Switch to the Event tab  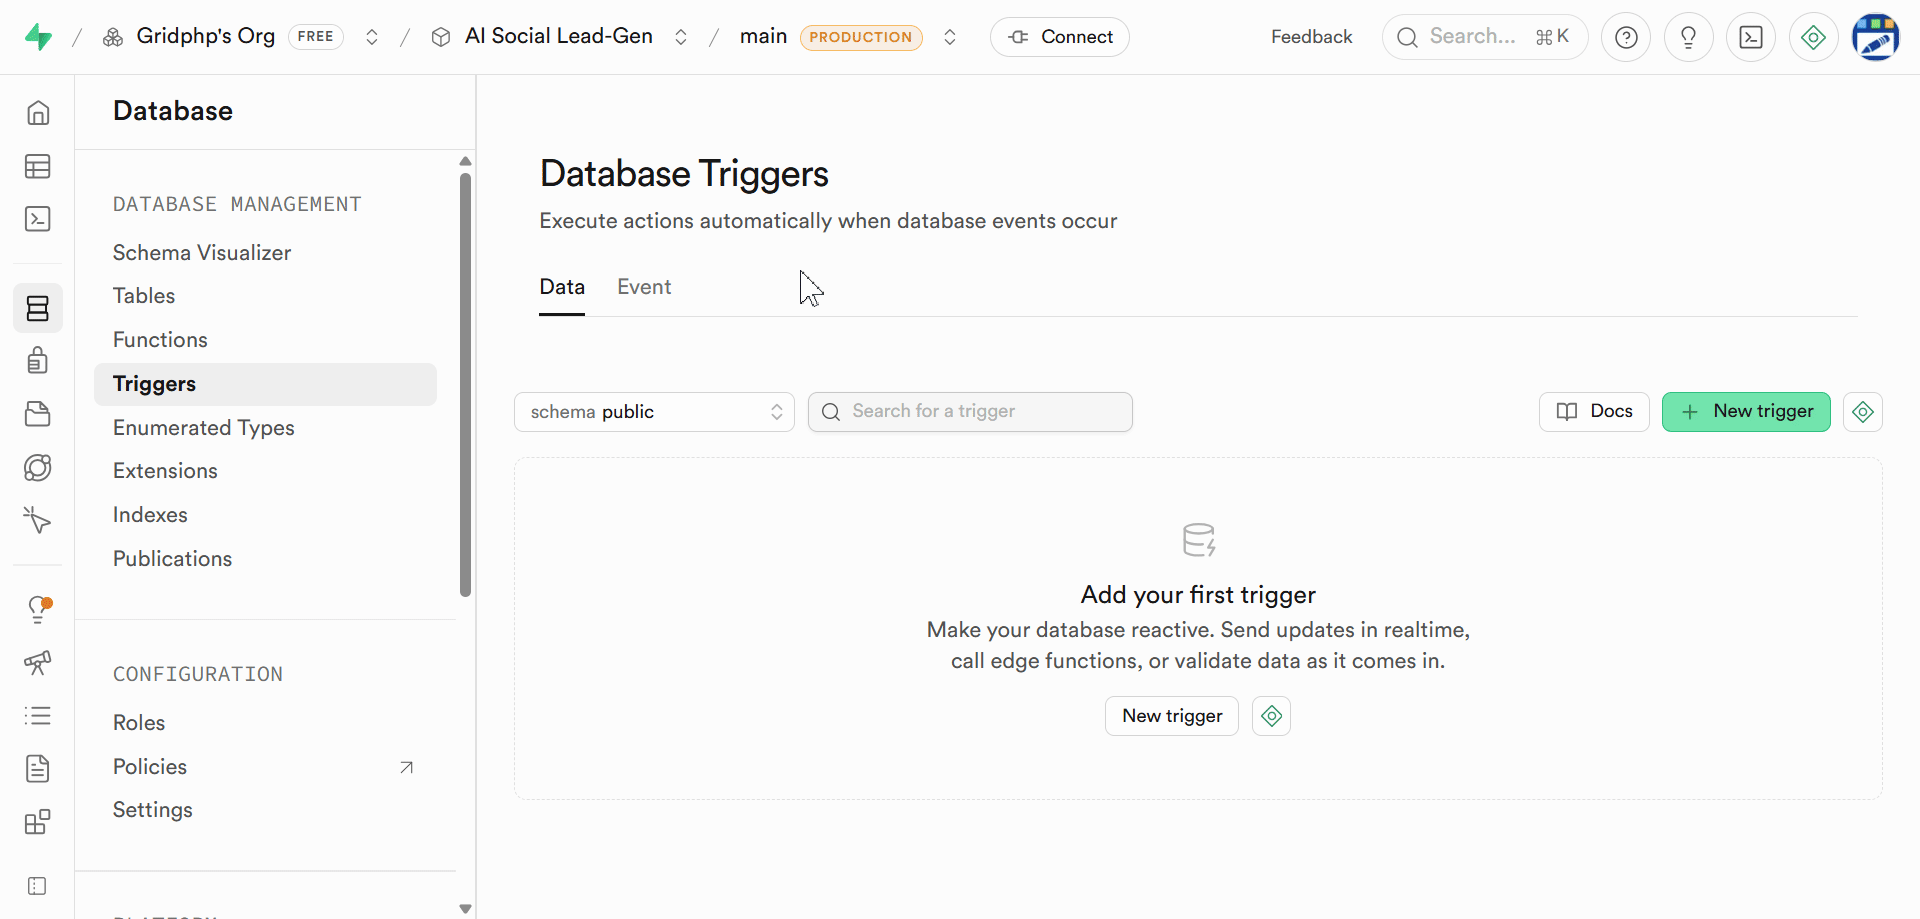(644, 287)
